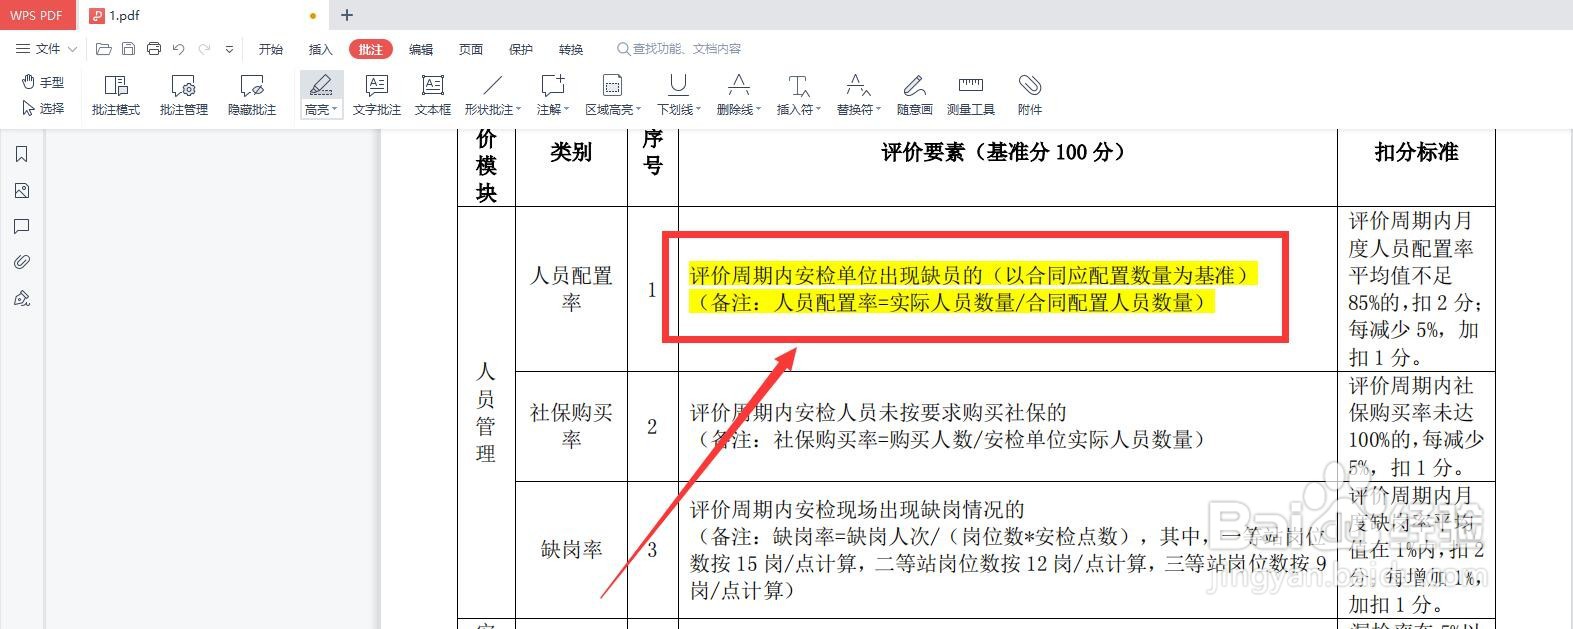
Task: Activate the 随意画 freehand draw tool
Action: 914,96
